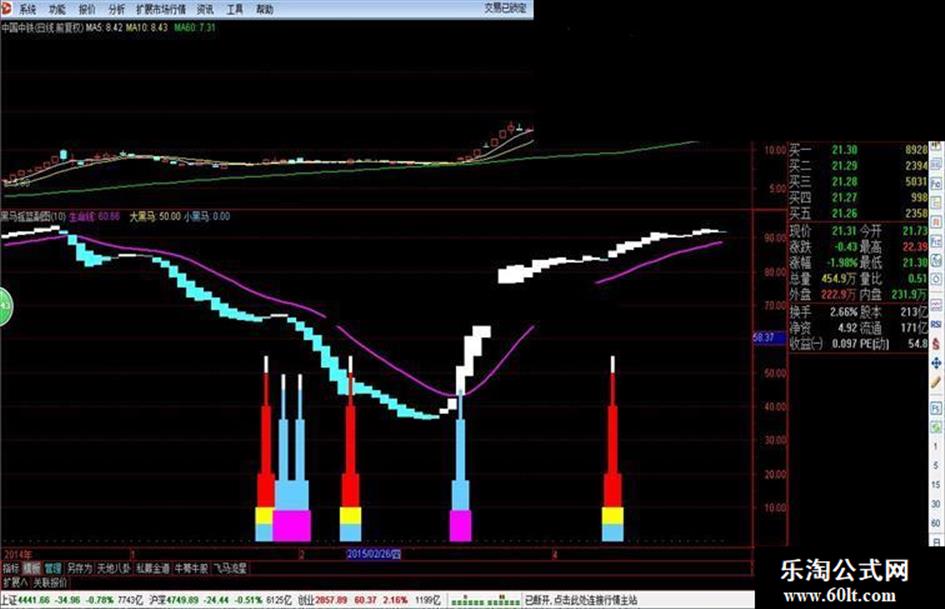This screenshot has width=945, height=609.
Task: Click the 换手 value 2.66%
Action: click(x=843, y=312)
